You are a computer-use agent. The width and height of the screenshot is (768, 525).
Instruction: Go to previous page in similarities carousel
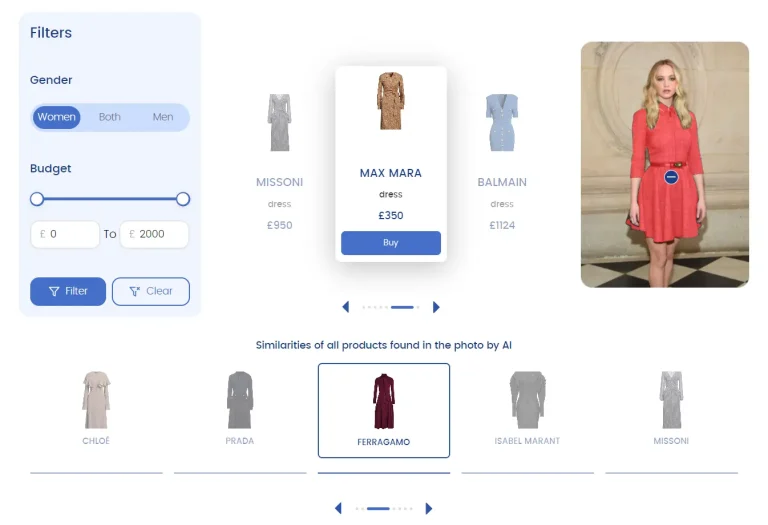point(338,508)
